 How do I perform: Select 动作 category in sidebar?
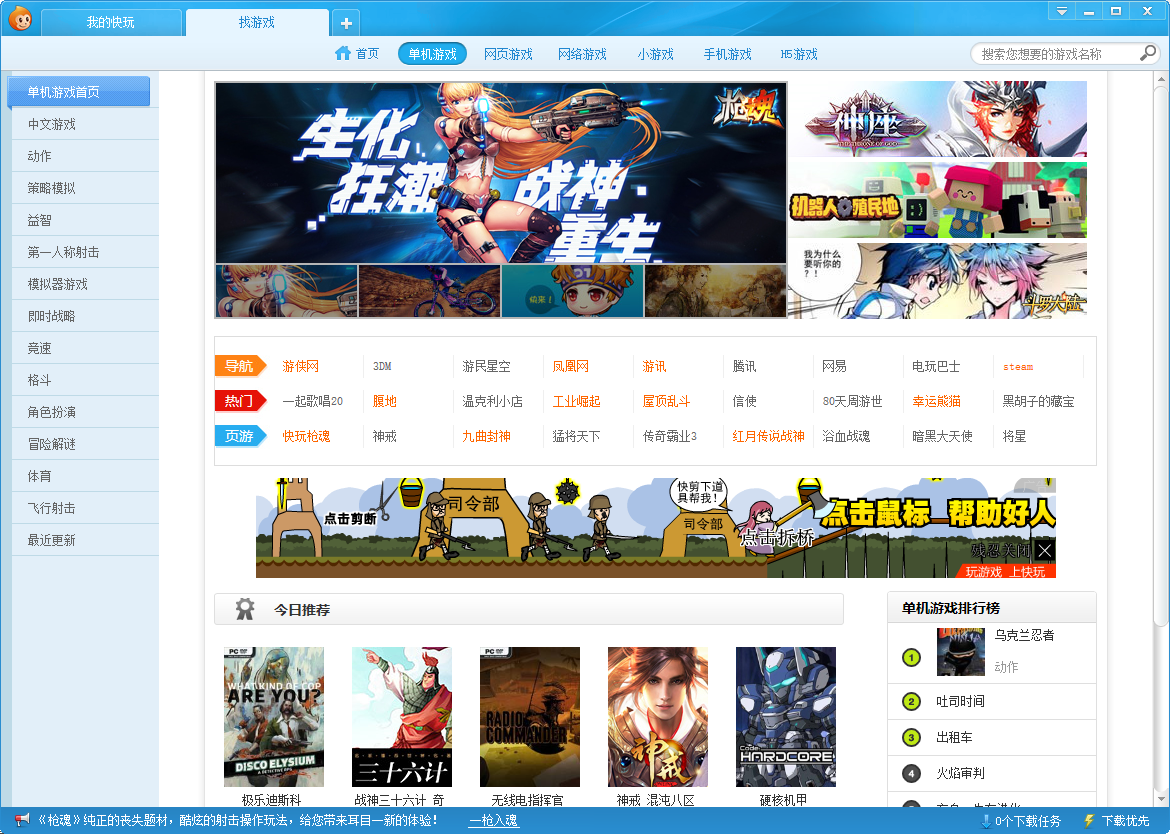85,156
